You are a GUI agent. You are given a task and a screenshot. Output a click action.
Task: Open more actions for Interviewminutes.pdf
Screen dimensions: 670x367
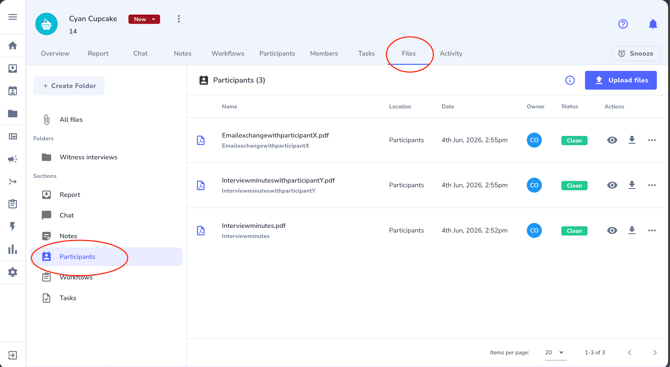coord(652,230)
